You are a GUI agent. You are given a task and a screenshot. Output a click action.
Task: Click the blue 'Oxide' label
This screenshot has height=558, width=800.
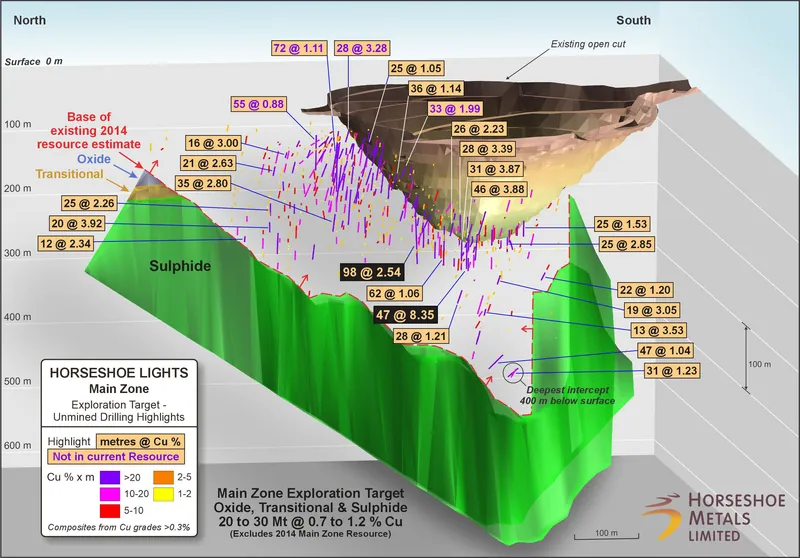pyautogui.click(x=94, y=159)
